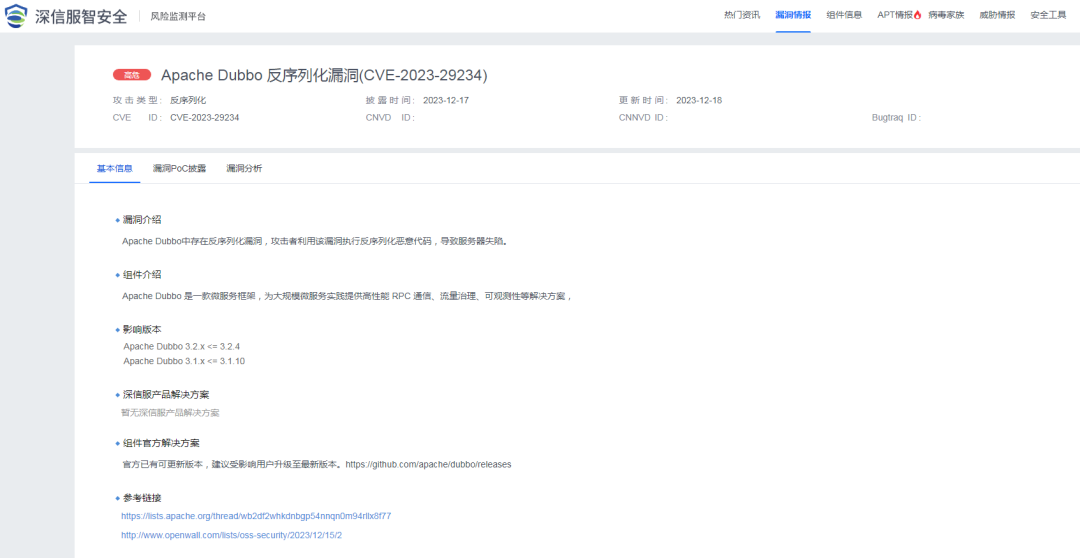Screen dimensions: 1080x558
Task: Click the red 高危 severity badge
Action: tap(132, 75)
